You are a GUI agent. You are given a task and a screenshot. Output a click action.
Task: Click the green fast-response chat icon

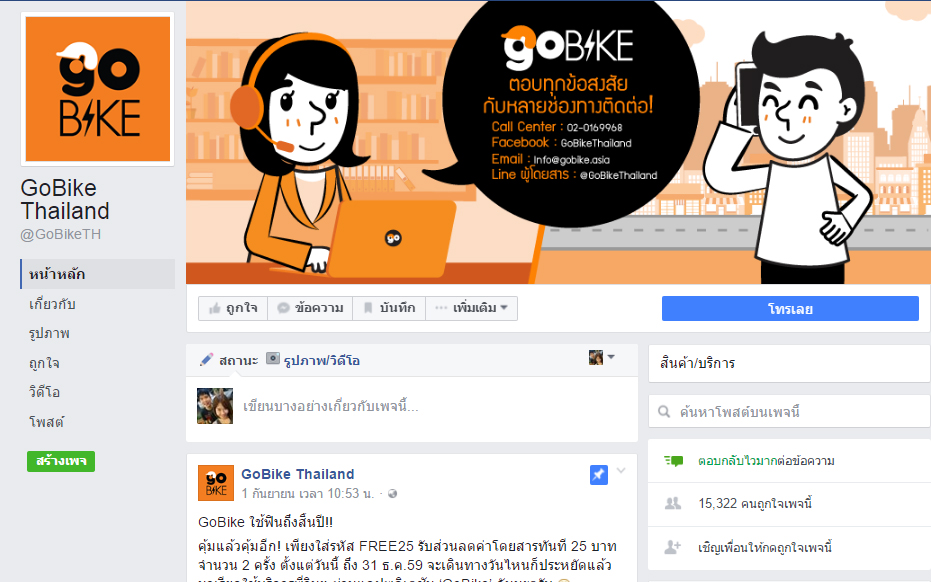click(673, 461)
